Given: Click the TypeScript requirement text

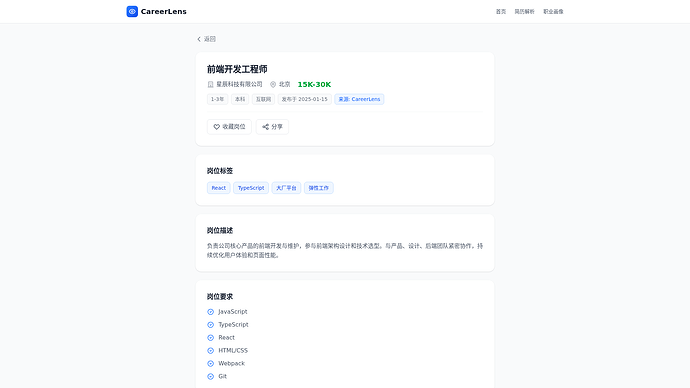Looking at the screenshot, I should point(233,325).
